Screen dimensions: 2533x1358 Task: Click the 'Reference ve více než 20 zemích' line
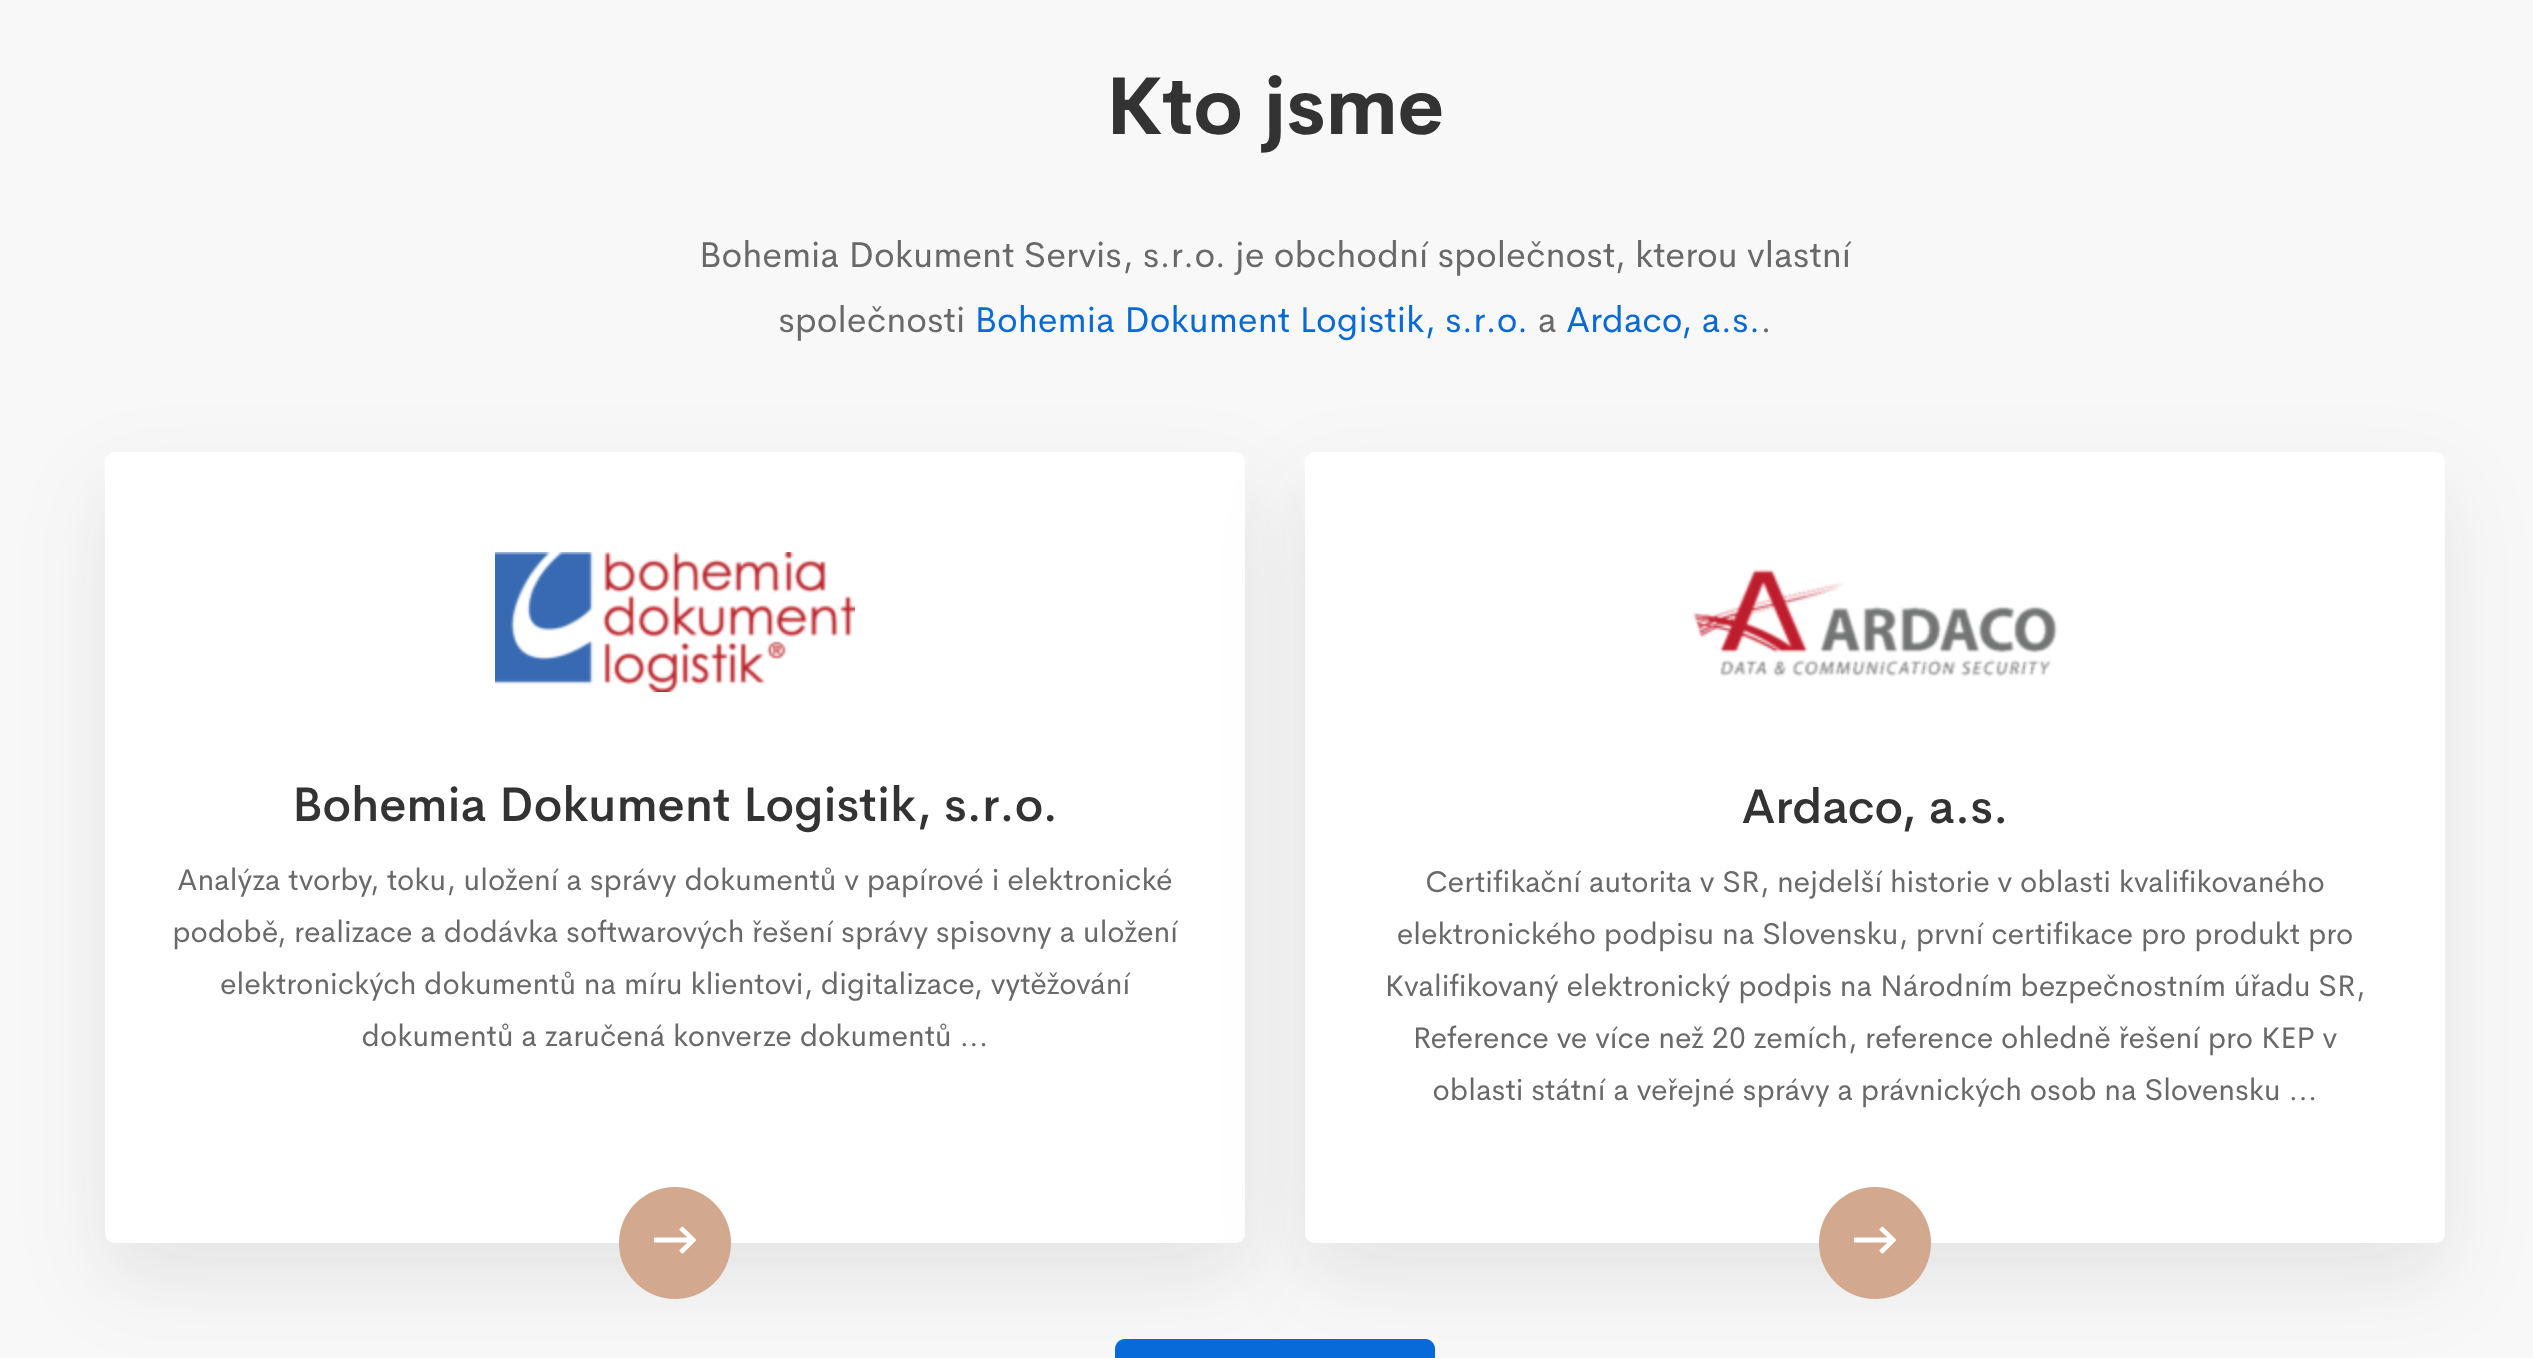(x=1630, y=1038)
